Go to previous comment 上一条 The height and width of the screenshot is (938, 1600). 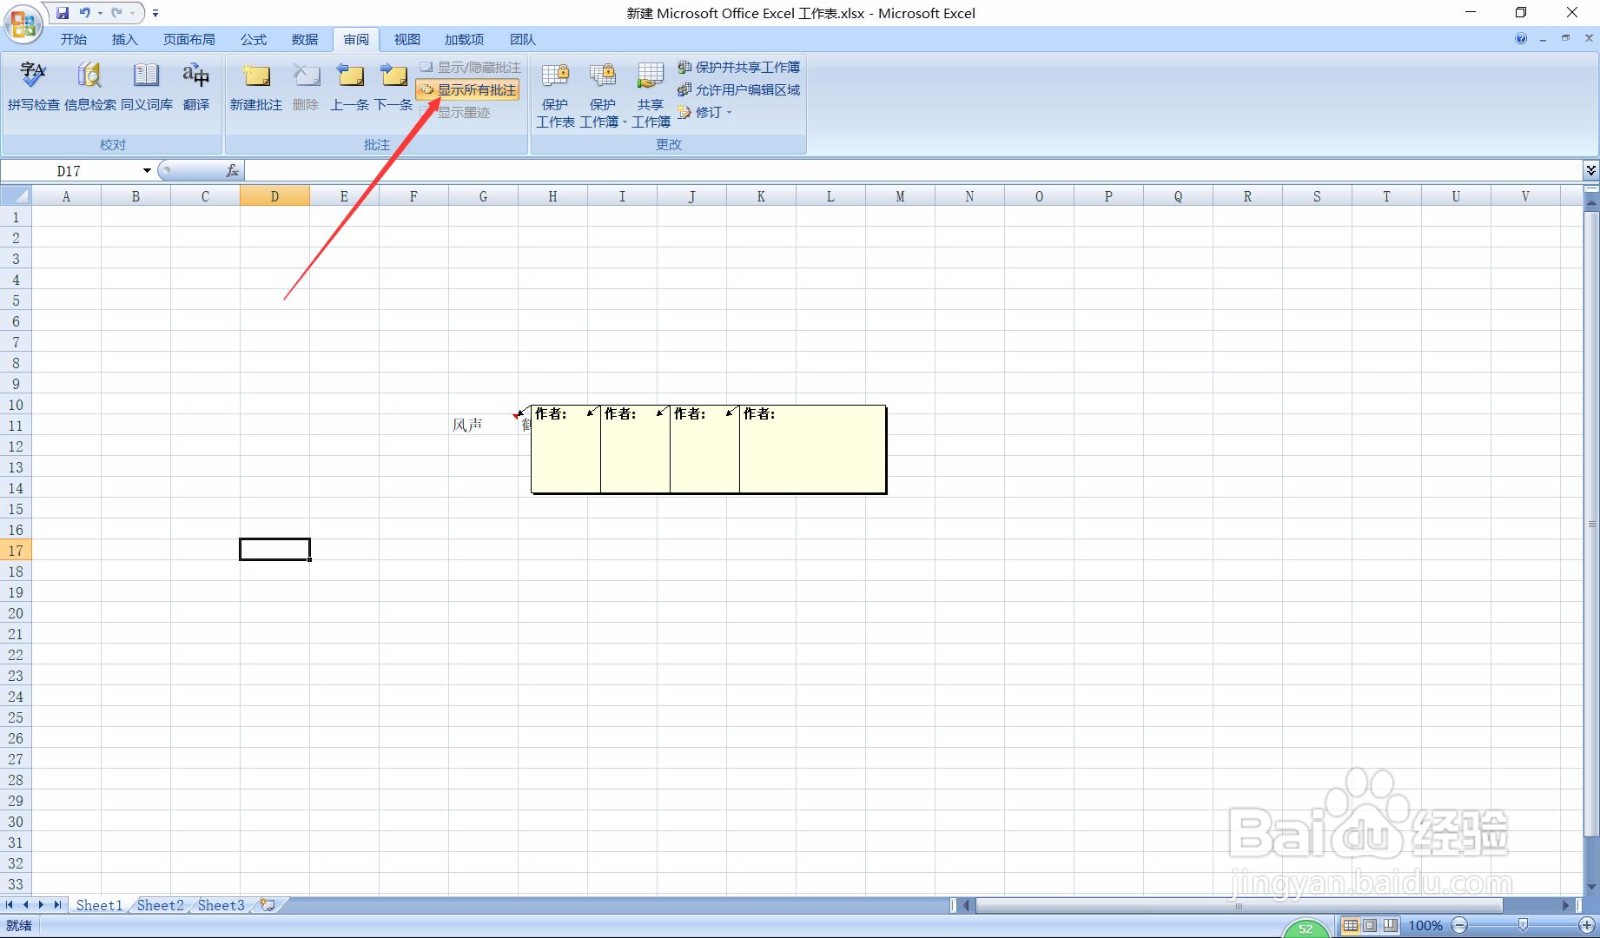(350, 87)
